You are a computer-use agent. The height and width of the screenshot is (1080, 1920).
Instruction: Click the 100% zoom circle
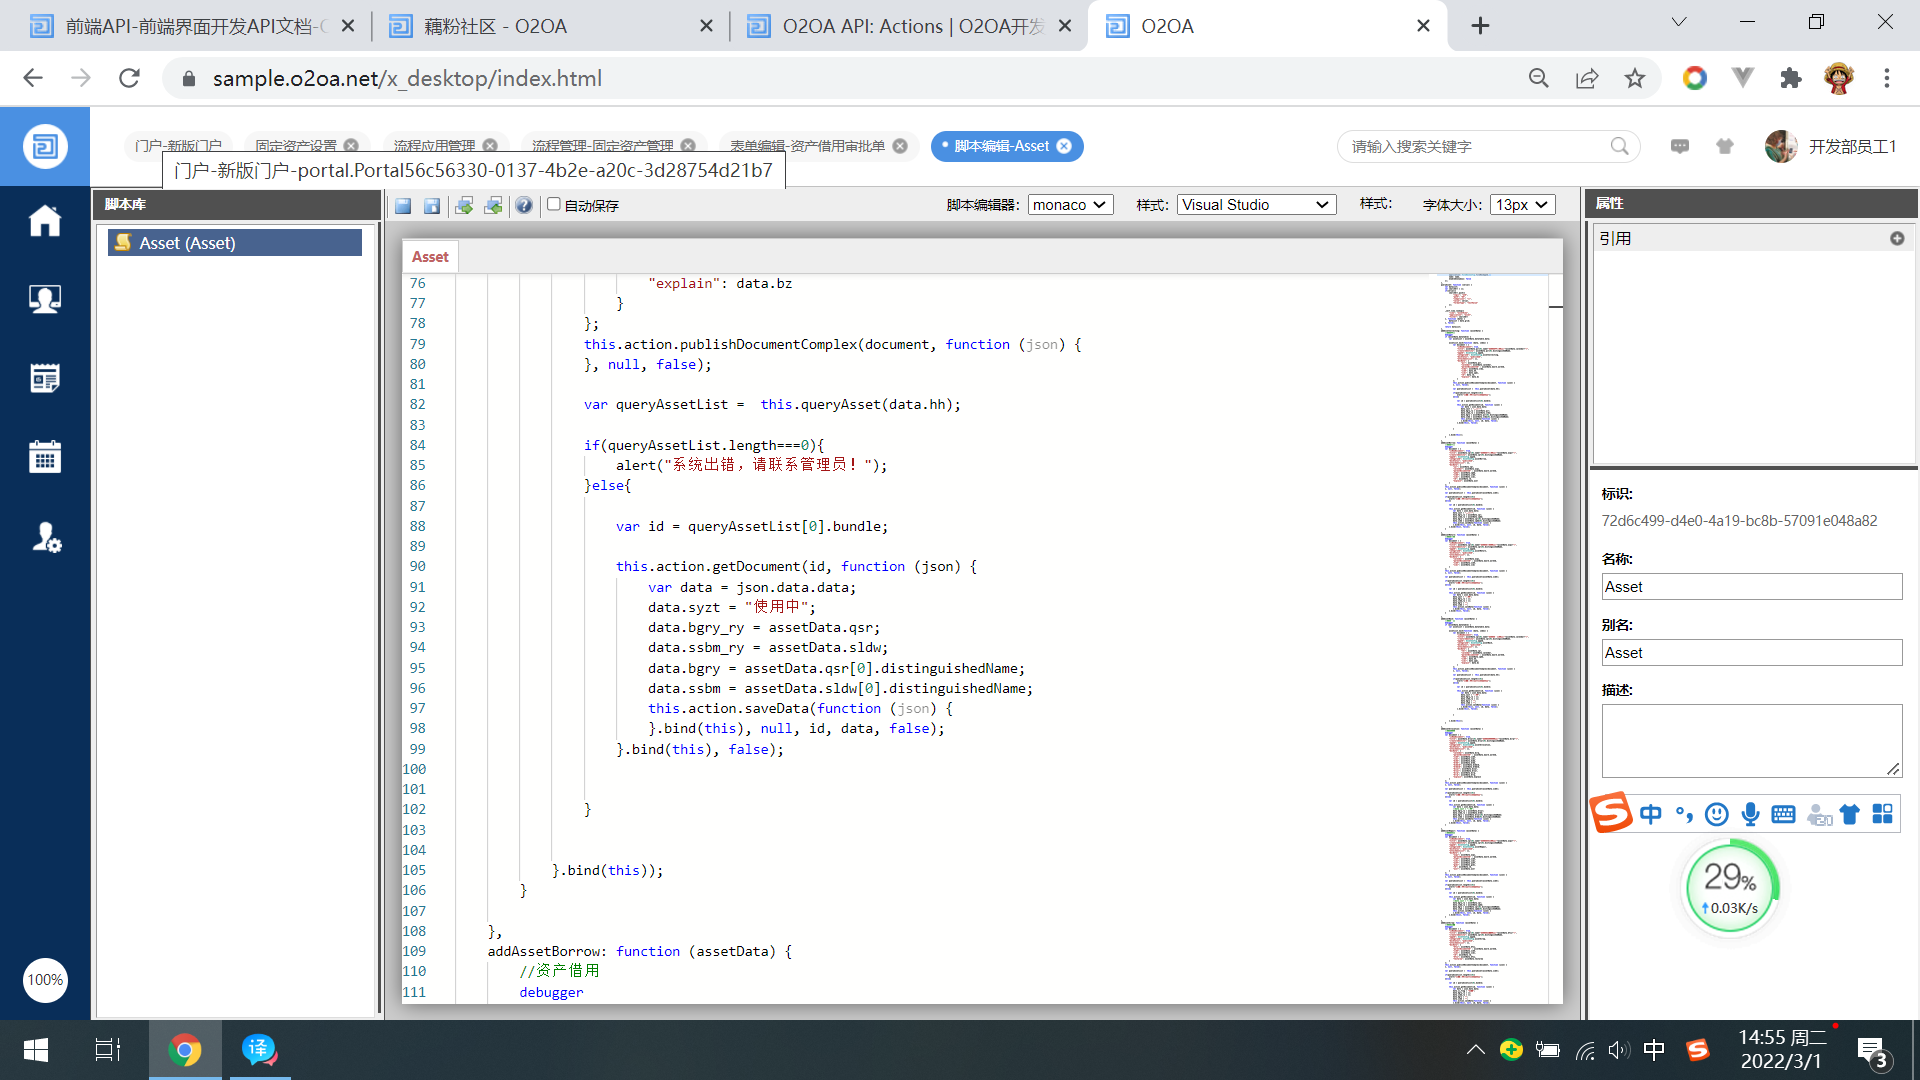[x=45, y=980]
